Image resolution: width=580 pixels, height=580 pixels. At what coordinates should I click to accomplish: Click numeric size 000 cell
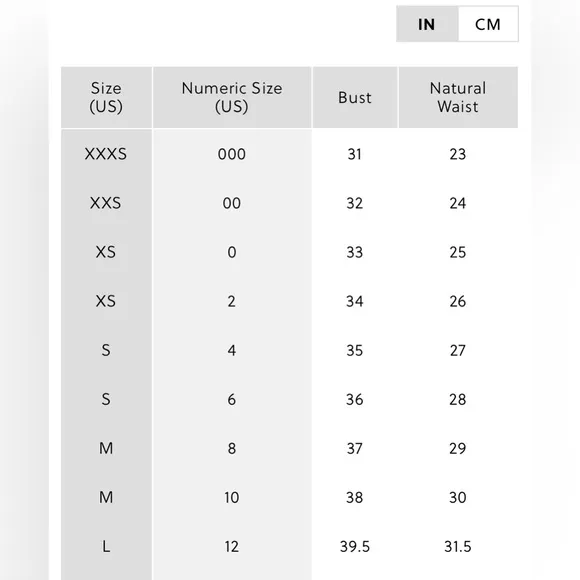[232, 154]
